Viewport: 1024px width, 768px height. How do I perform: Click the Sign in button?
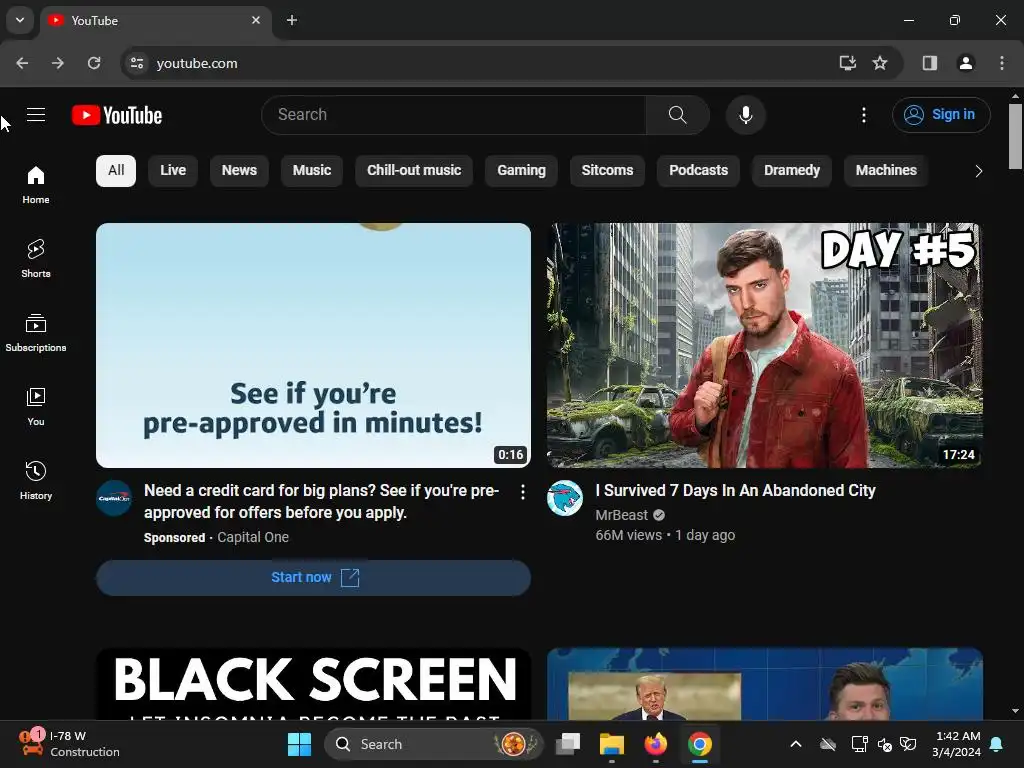pos(941,115)
